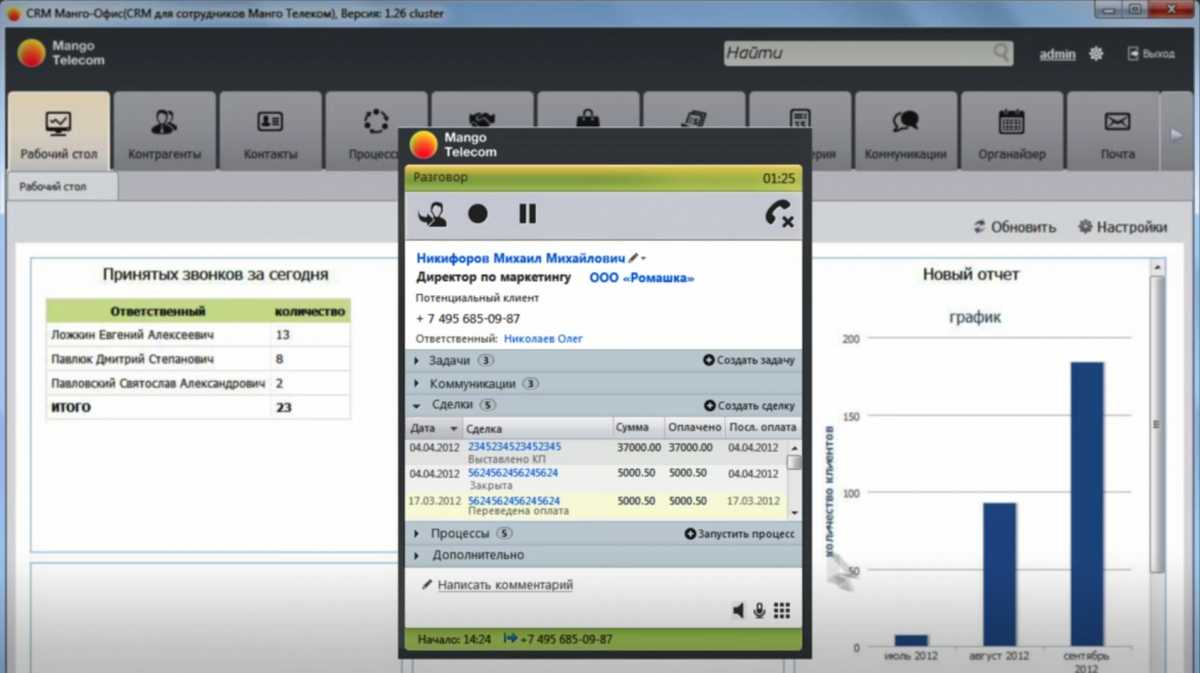
Task: Click the dashboard vertical scrollbar
Action: click(1156, 420)
